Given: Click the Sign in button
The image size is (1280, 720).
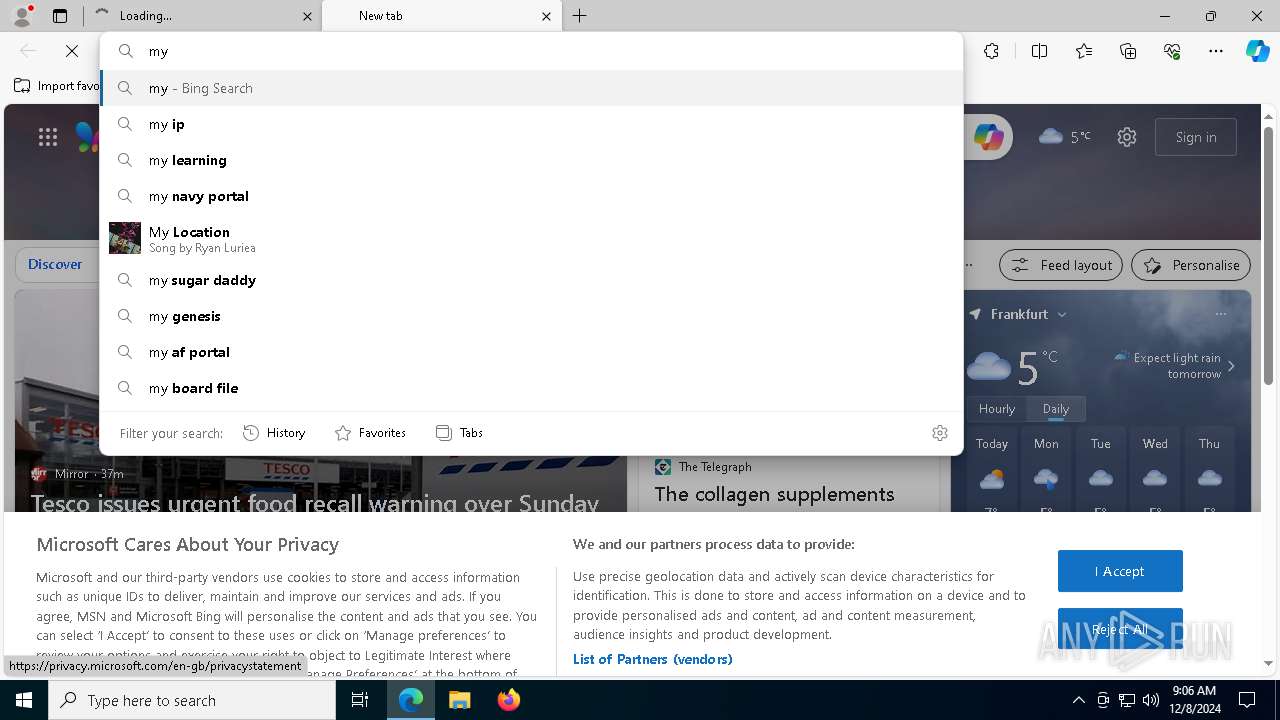Looking at the screenshot, I should coord(1196,137).
